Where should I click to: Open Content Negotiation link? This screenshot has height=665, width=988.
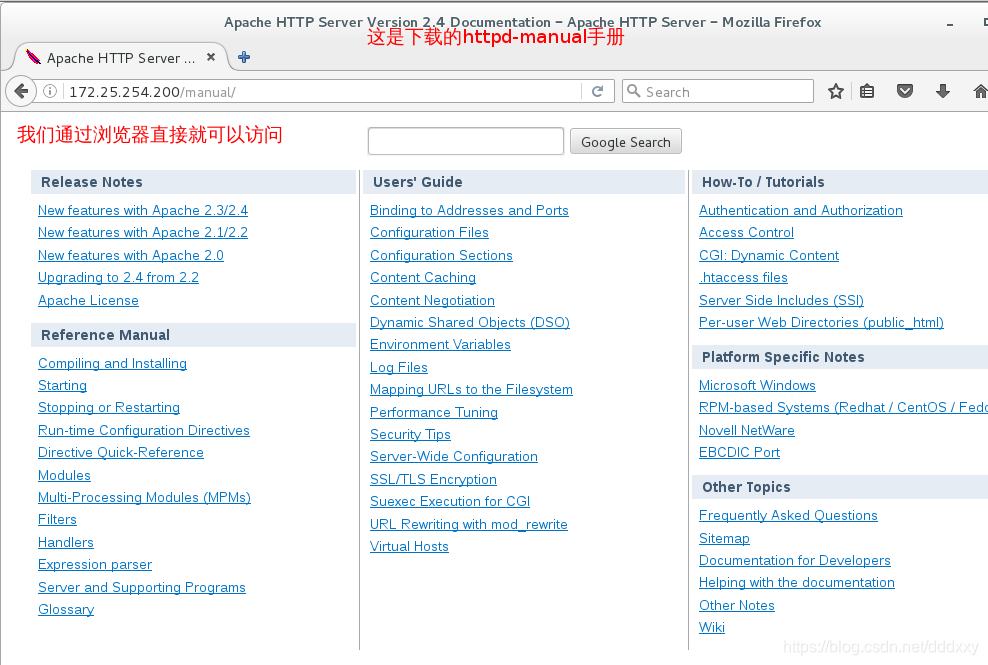(432, 300)
